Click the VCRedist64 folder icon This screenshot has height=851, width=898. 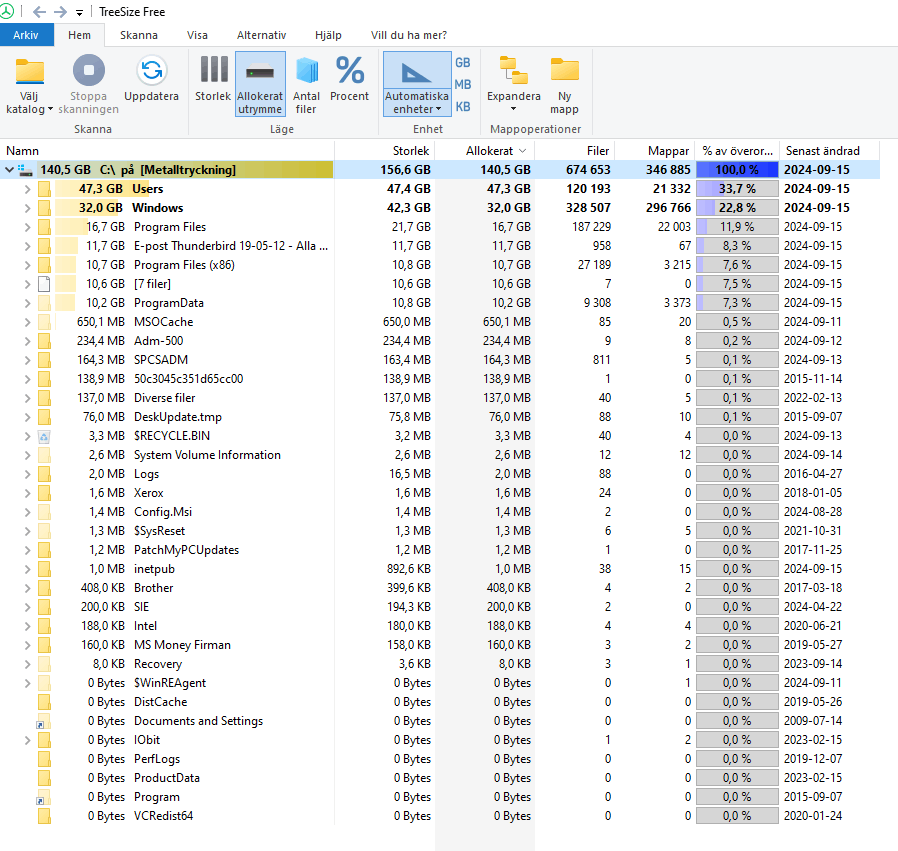(44, 816)
